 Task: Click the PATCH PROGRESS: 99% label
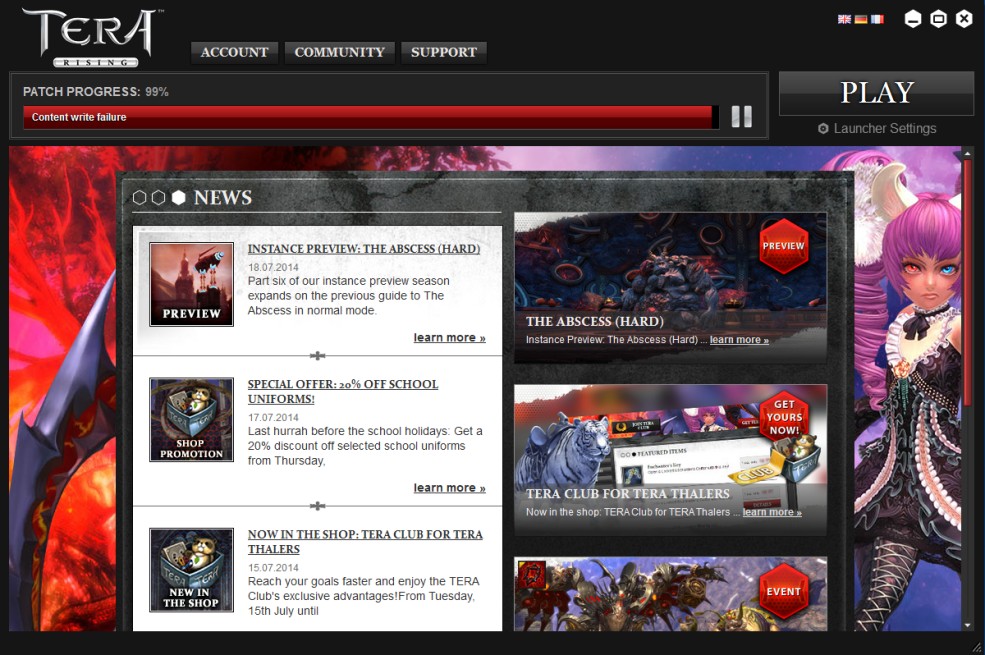[x=95, y=92]
